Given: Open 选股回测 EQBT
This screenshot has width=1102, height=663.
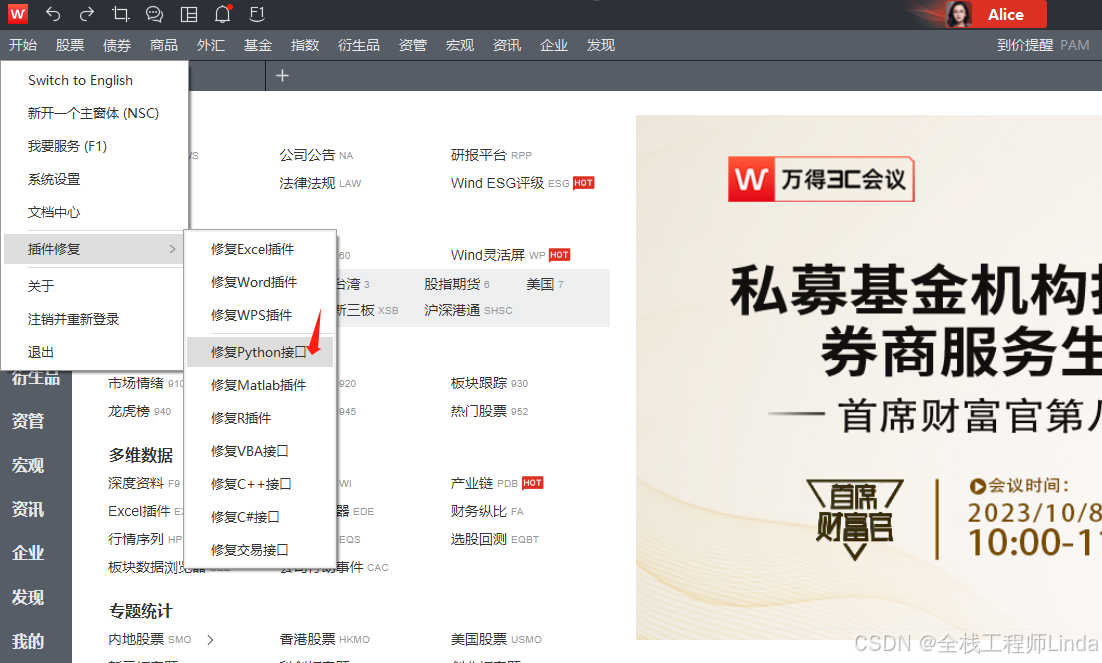Looking at the screenshot, I should (495, 539).
